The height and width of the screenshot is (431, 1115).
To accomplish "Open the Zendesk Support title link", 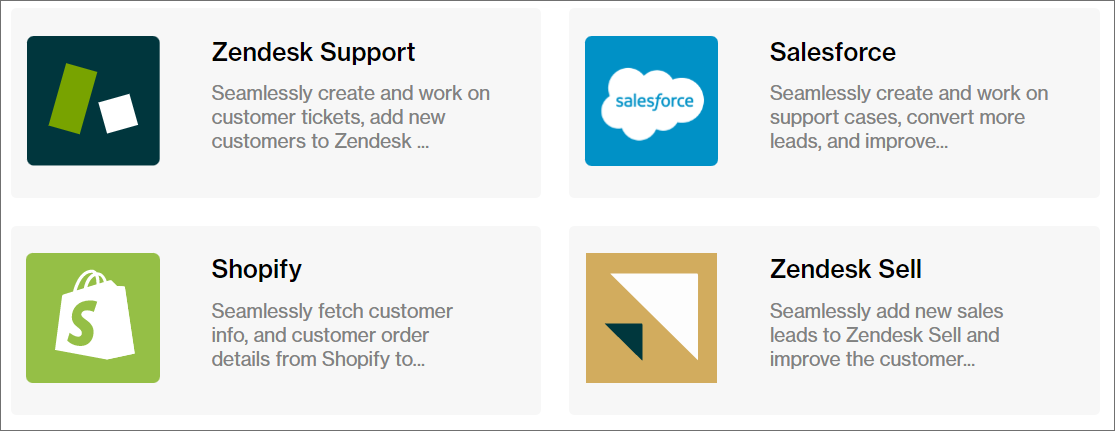I will point(313,52).
